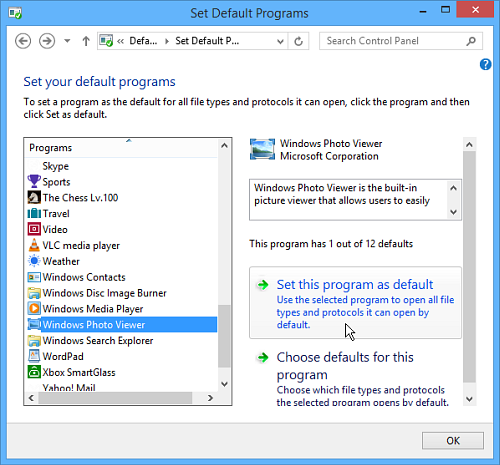Click Programs list horizontal scrollbar thumb

(x=115, y=398)
